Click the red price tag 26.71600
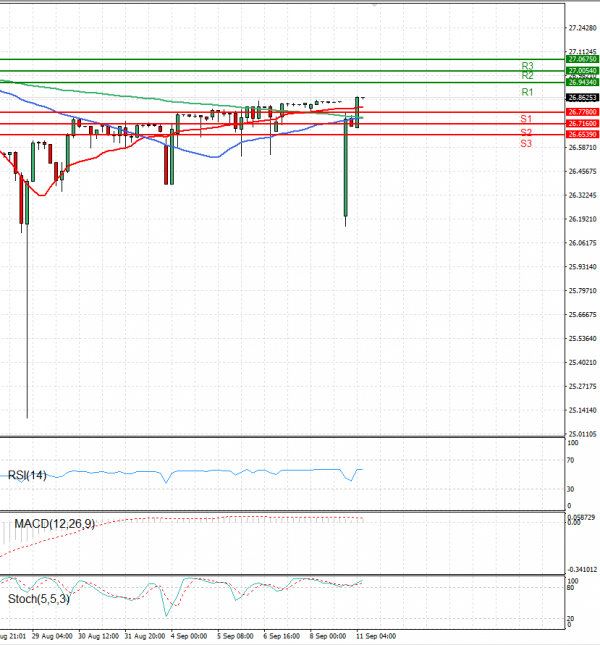The image size is (600, 645). pos(582,123)
